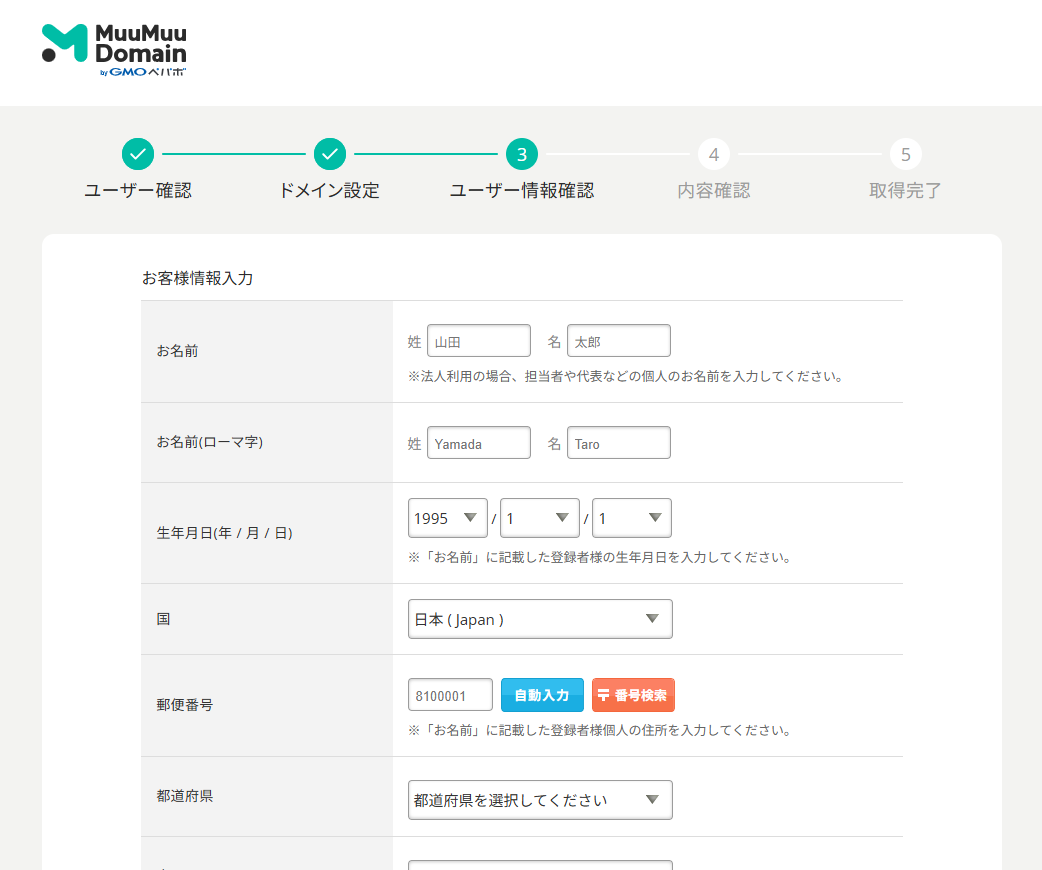Click the お名前(ローマ字) row label
1042x870 pixels.
210,442
